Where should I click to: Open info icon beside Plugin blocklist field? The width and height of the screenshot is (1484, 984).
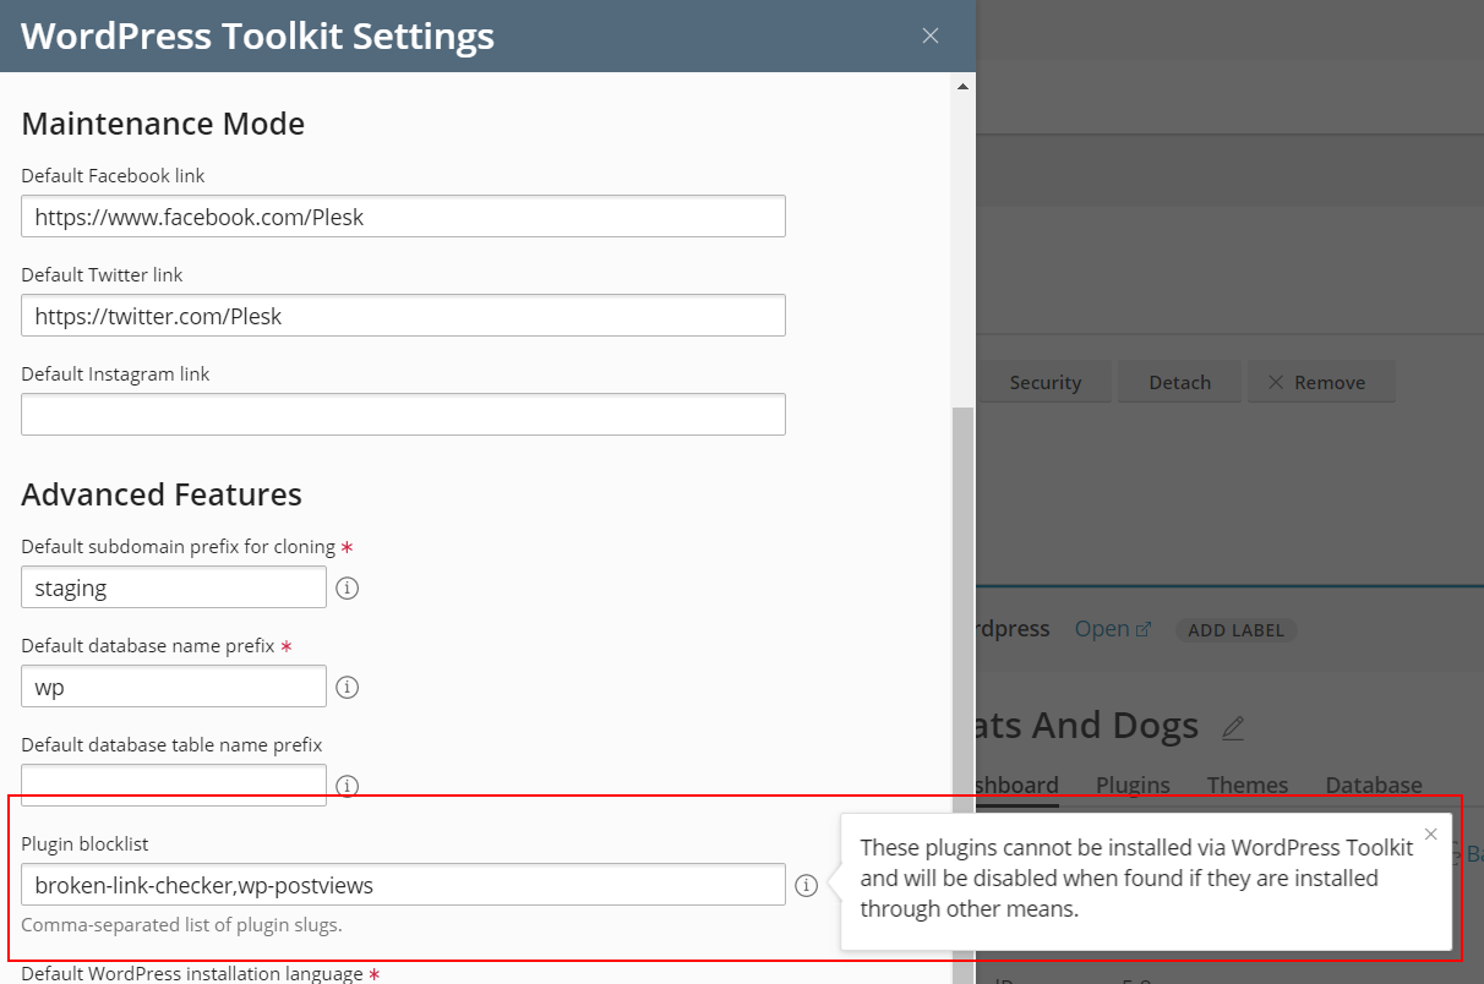tap(806, 885)
